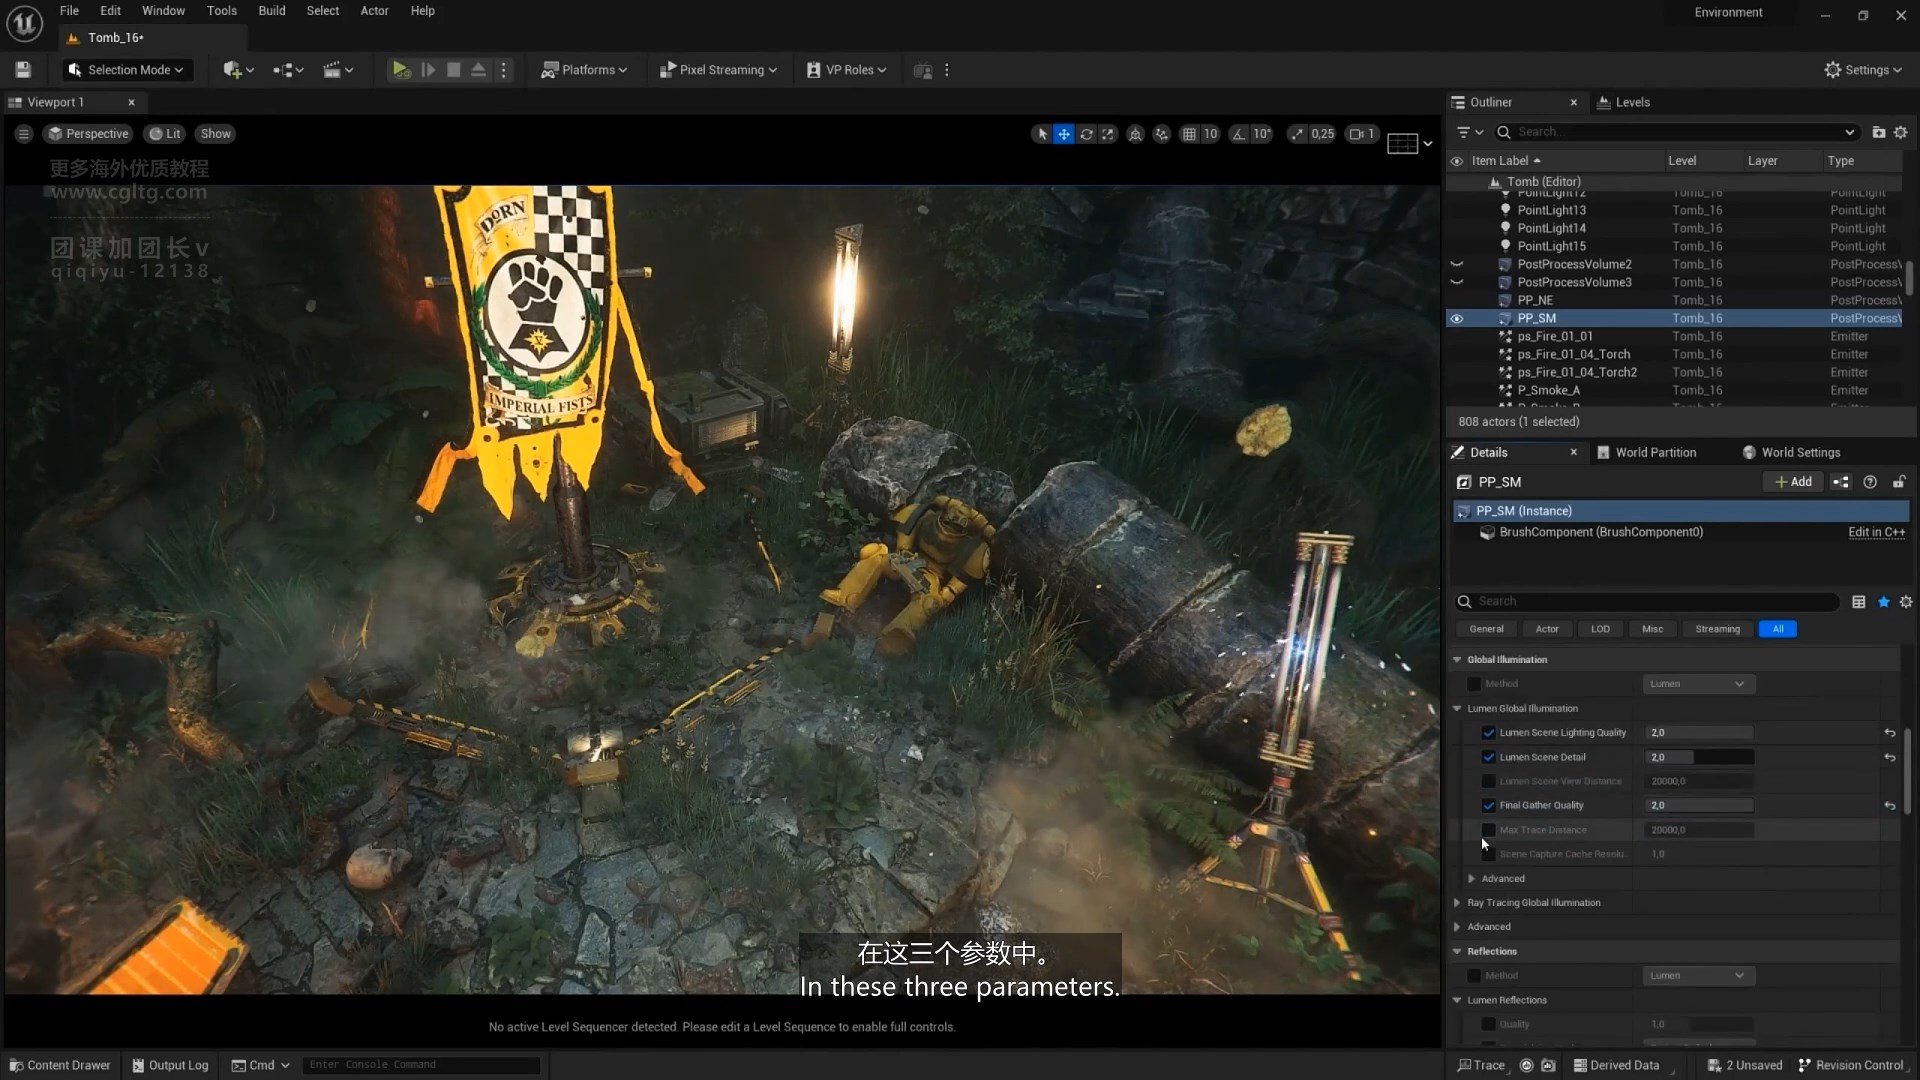Activate the Translate move tool
This screenshot has height=1080, width=1920.
coord(1064,134)
